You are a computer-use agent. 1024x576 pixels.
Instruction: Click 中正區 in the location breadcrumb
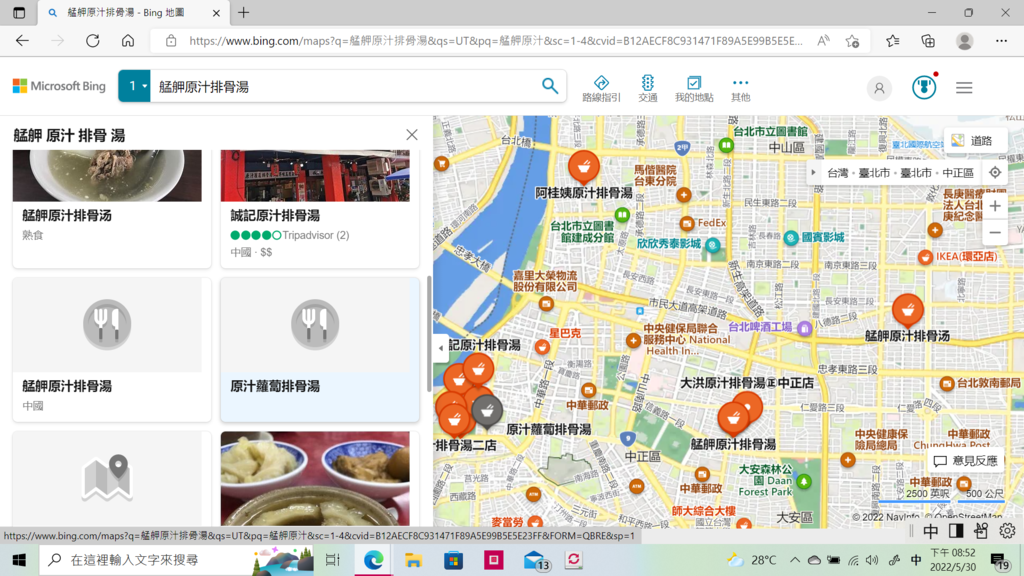[x=958, y=173]
